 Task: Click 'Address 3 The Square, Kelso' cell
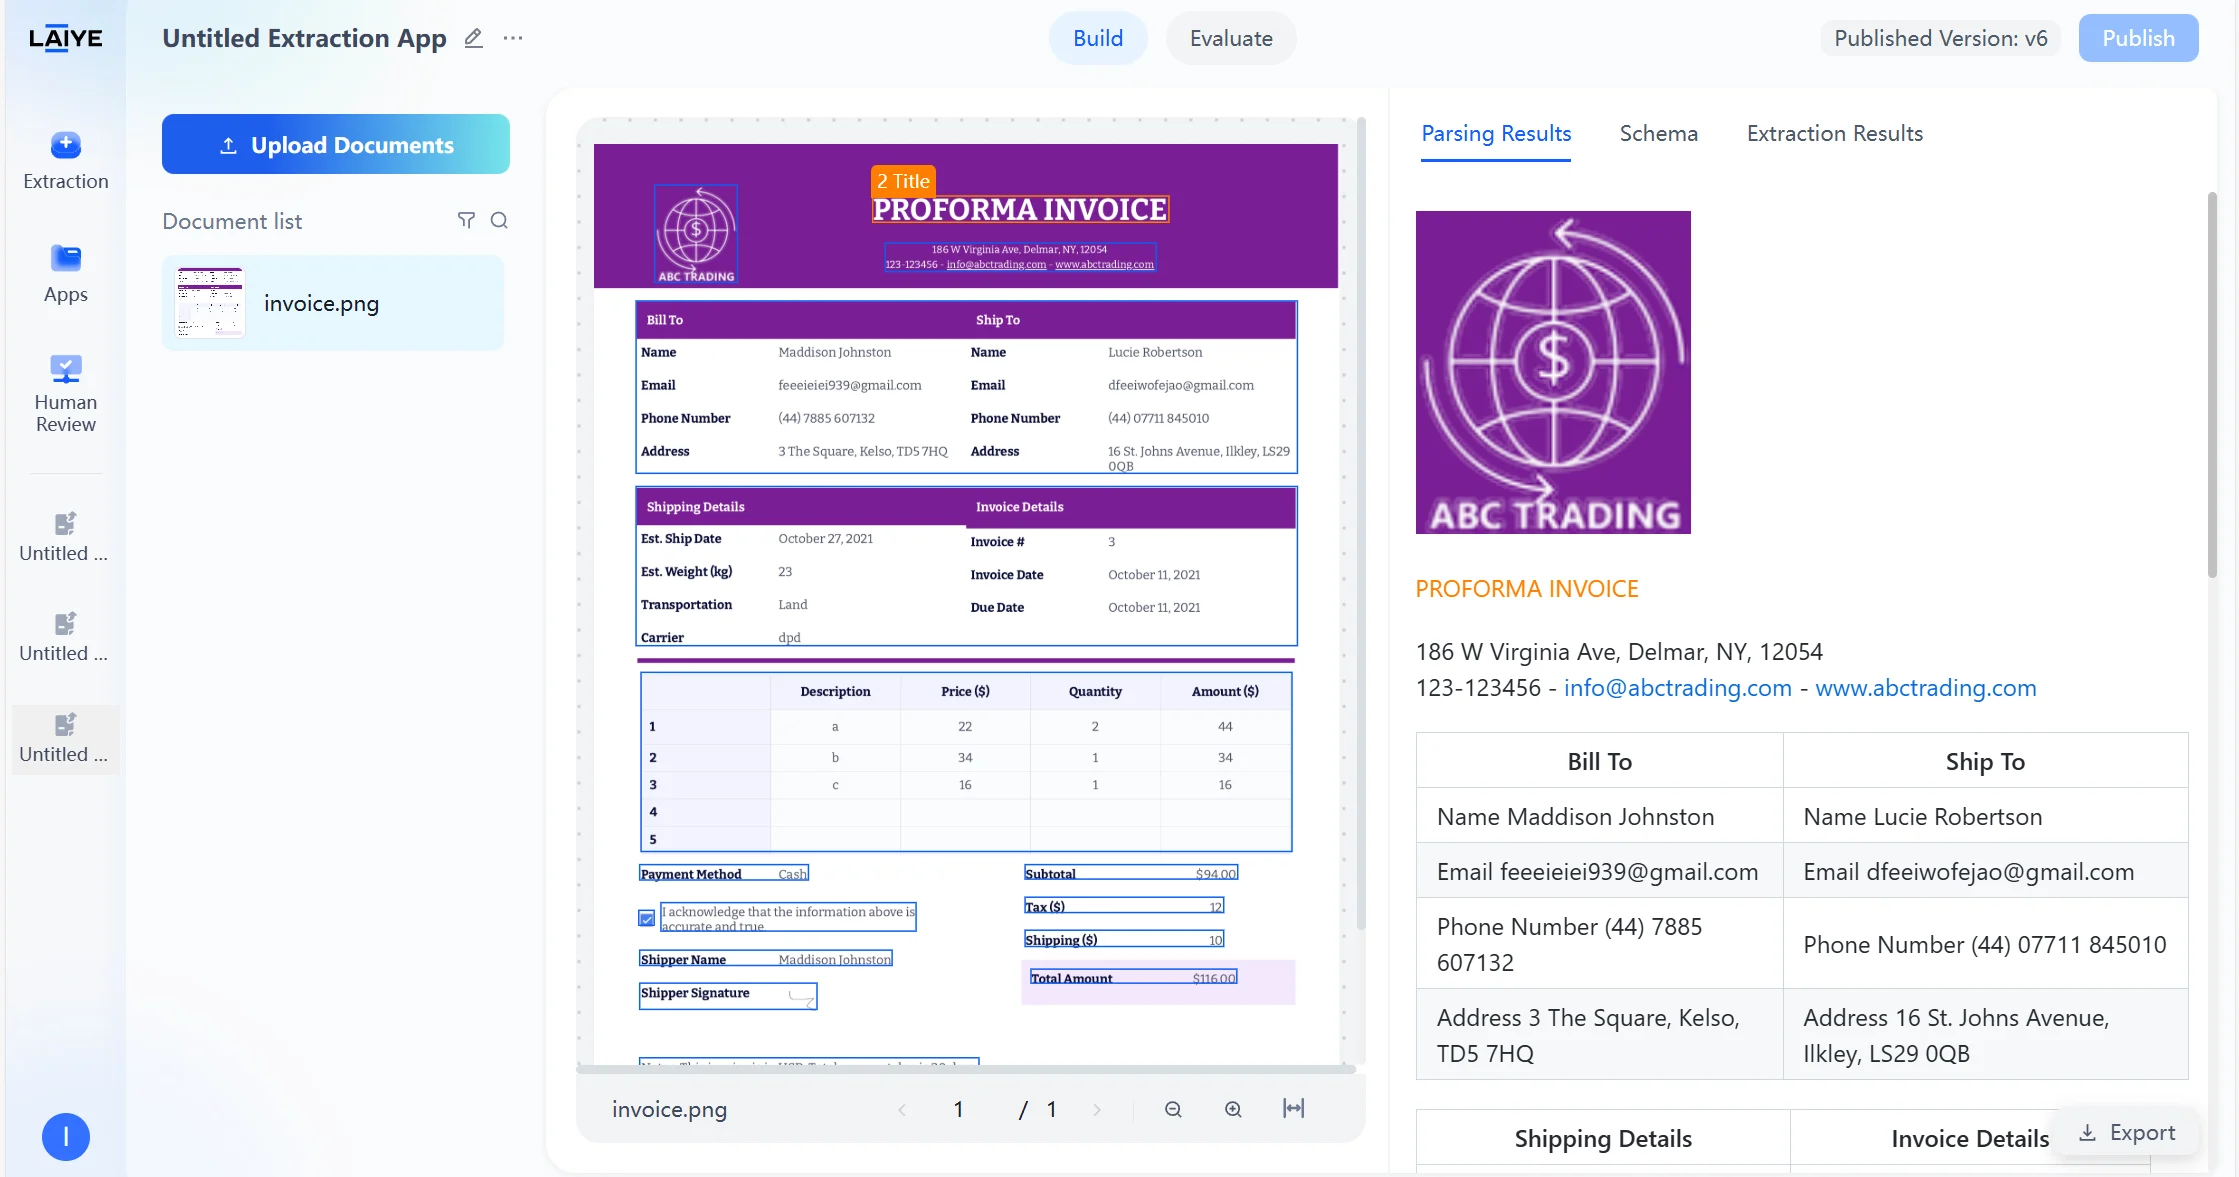click(1599, 1035)
